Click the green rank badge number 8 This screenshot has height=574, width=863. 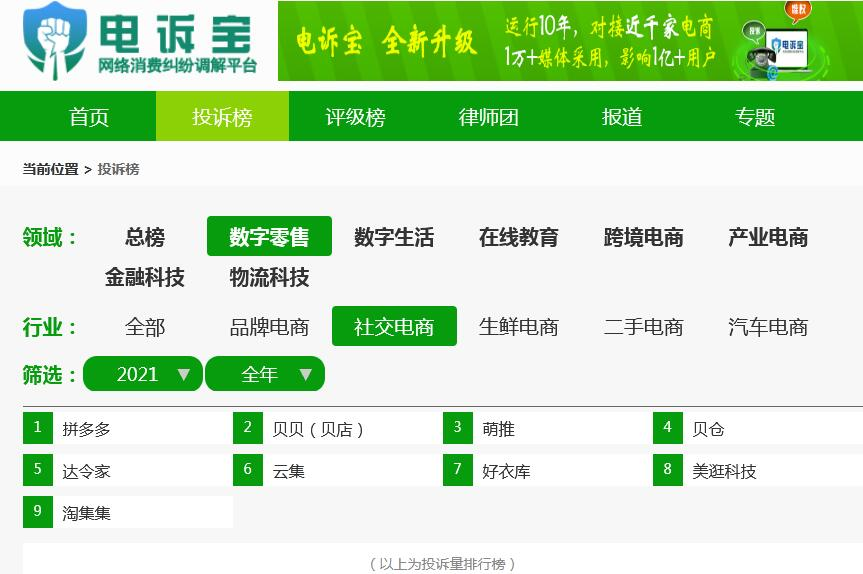[x=668, y=470]
